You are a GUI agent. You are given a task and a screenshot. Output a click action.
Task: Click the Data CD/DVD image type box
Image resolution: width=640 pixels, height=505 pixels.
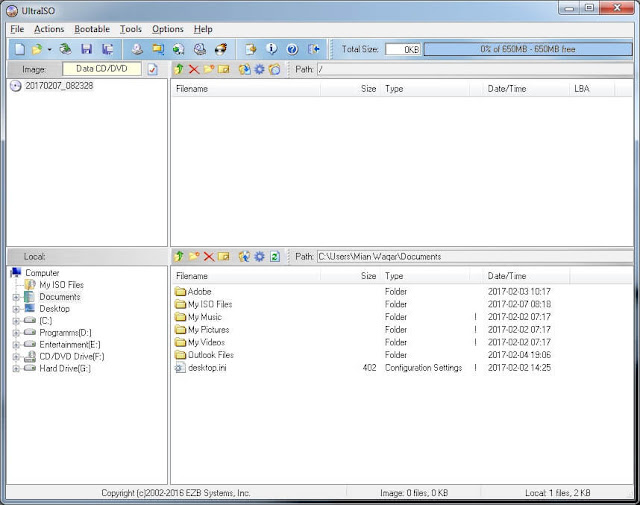tap(102, 69)
